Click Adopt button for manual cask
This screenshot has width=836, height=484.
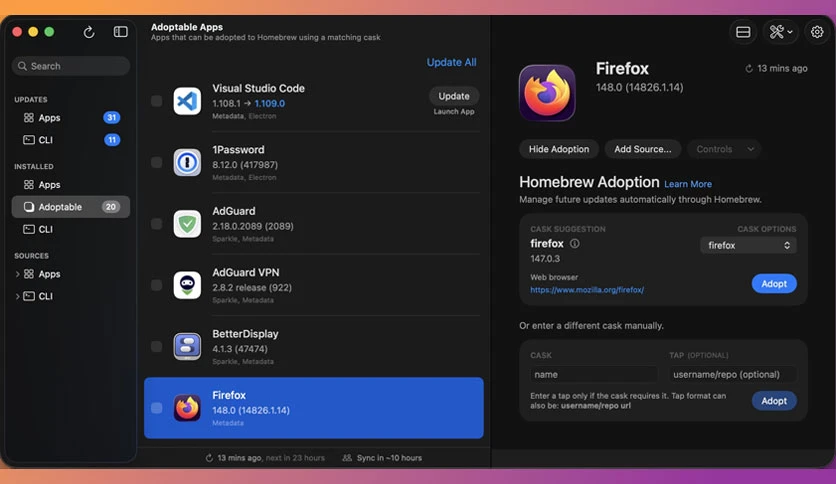point(774,401)
